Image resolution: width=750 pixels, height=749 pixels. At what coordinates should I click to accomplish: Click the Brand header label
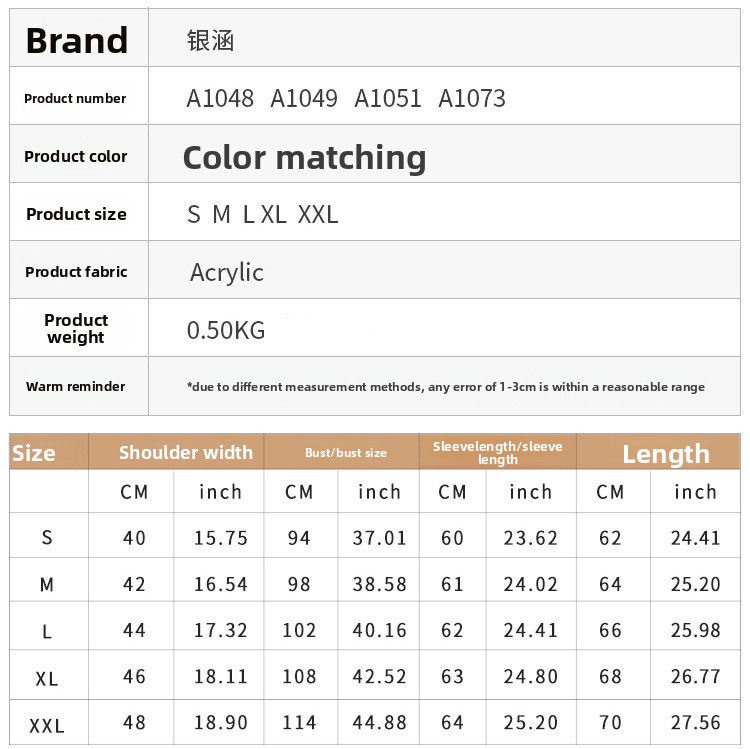77,40
